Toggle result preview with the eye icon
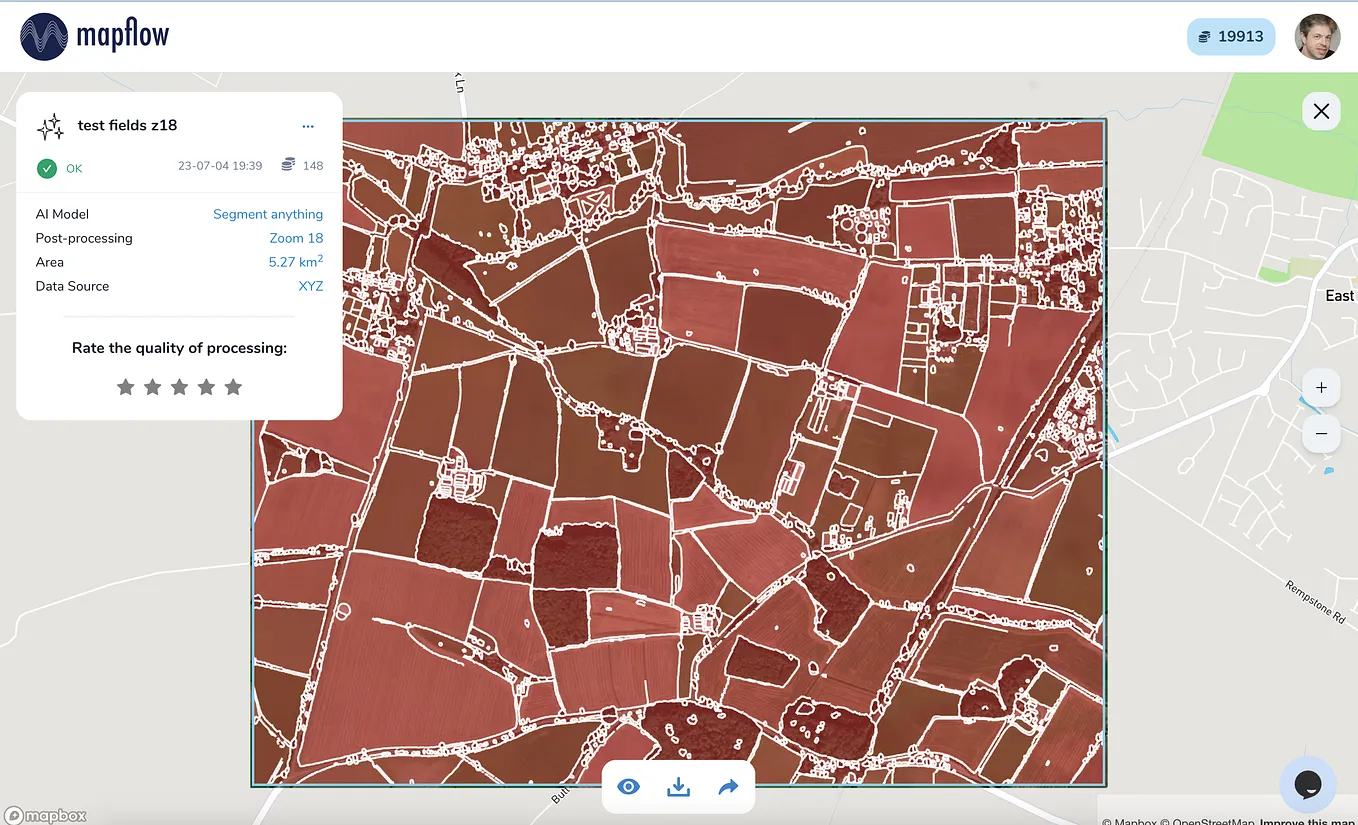The height and width of the screenshot is (825, 1358). pos(628,787)
